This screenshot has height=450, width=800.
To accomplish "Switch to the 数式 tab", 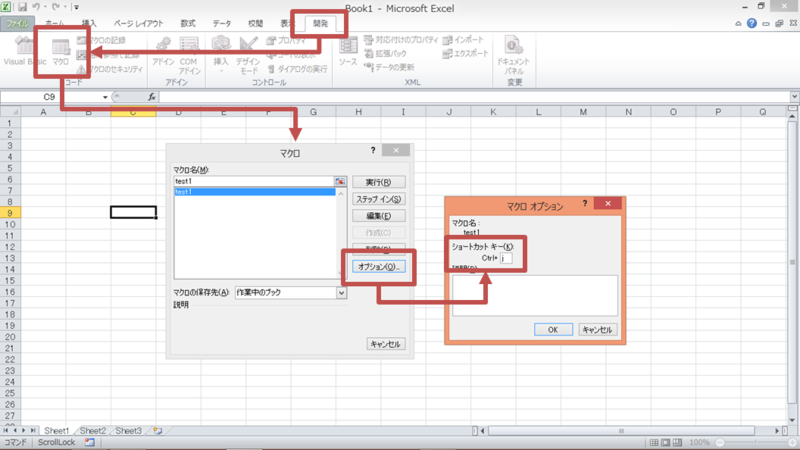I will 188,23.
